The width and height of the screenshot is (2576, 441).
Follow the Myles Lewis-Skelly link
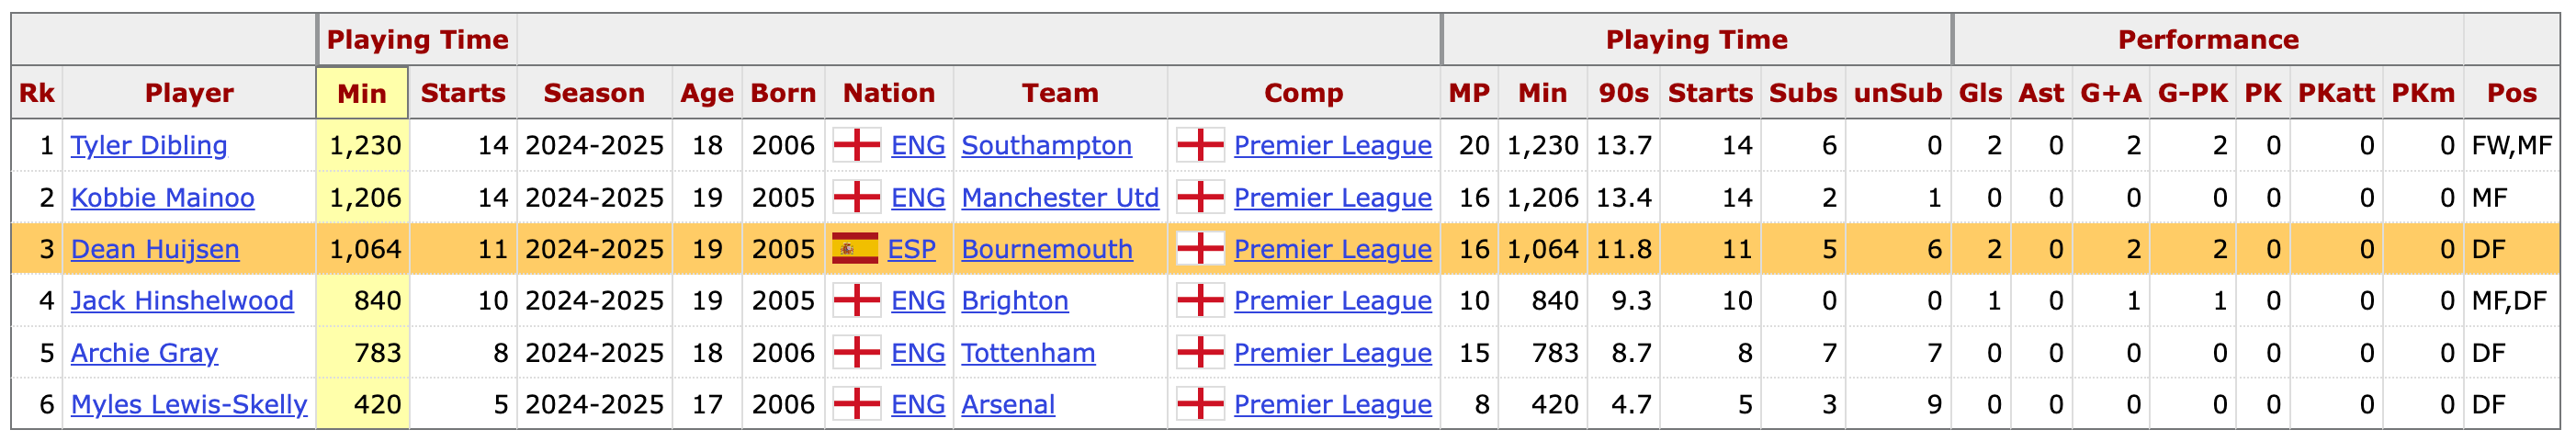pyautogui.click(x=189, y=404)
